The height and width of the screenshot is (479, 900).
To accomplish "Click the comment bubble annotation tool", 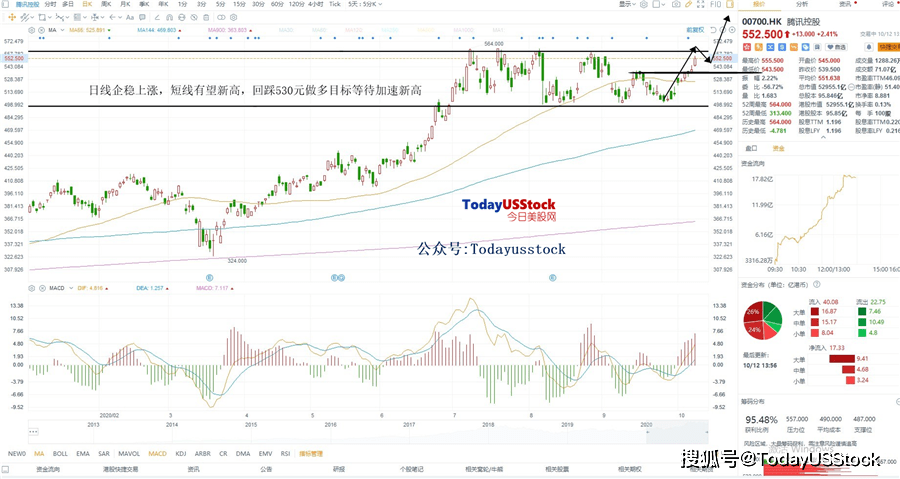I will 142,17.
